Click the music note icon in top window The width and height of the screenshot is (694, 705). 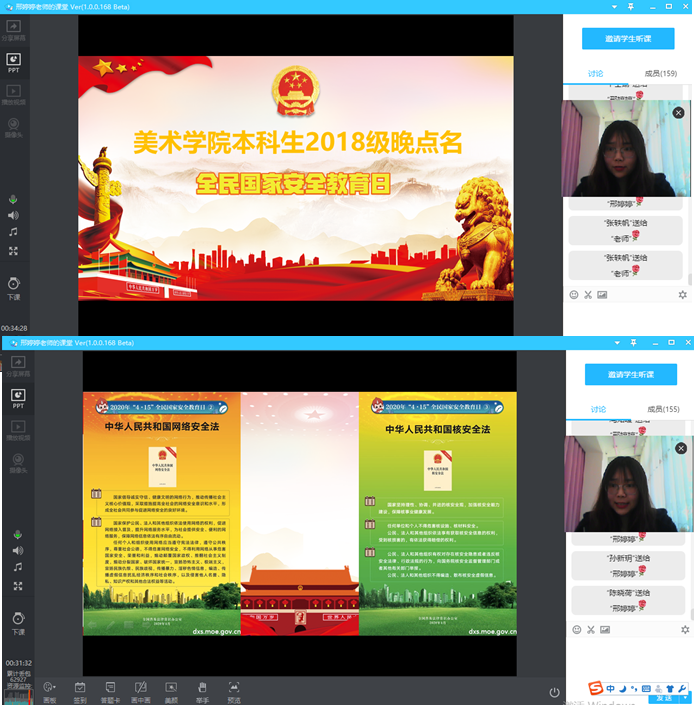[x=14, y=232]
